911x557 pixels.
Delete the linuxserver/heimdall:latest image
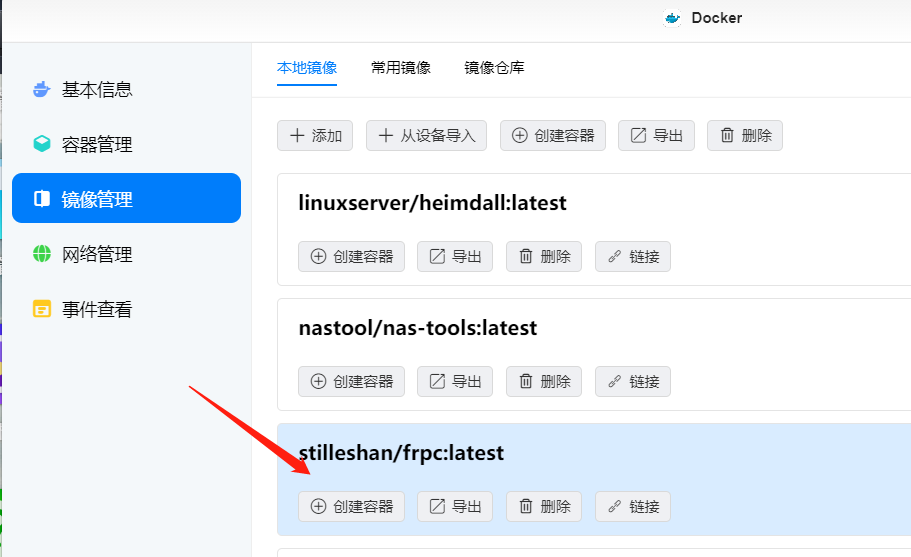[544, 256]
